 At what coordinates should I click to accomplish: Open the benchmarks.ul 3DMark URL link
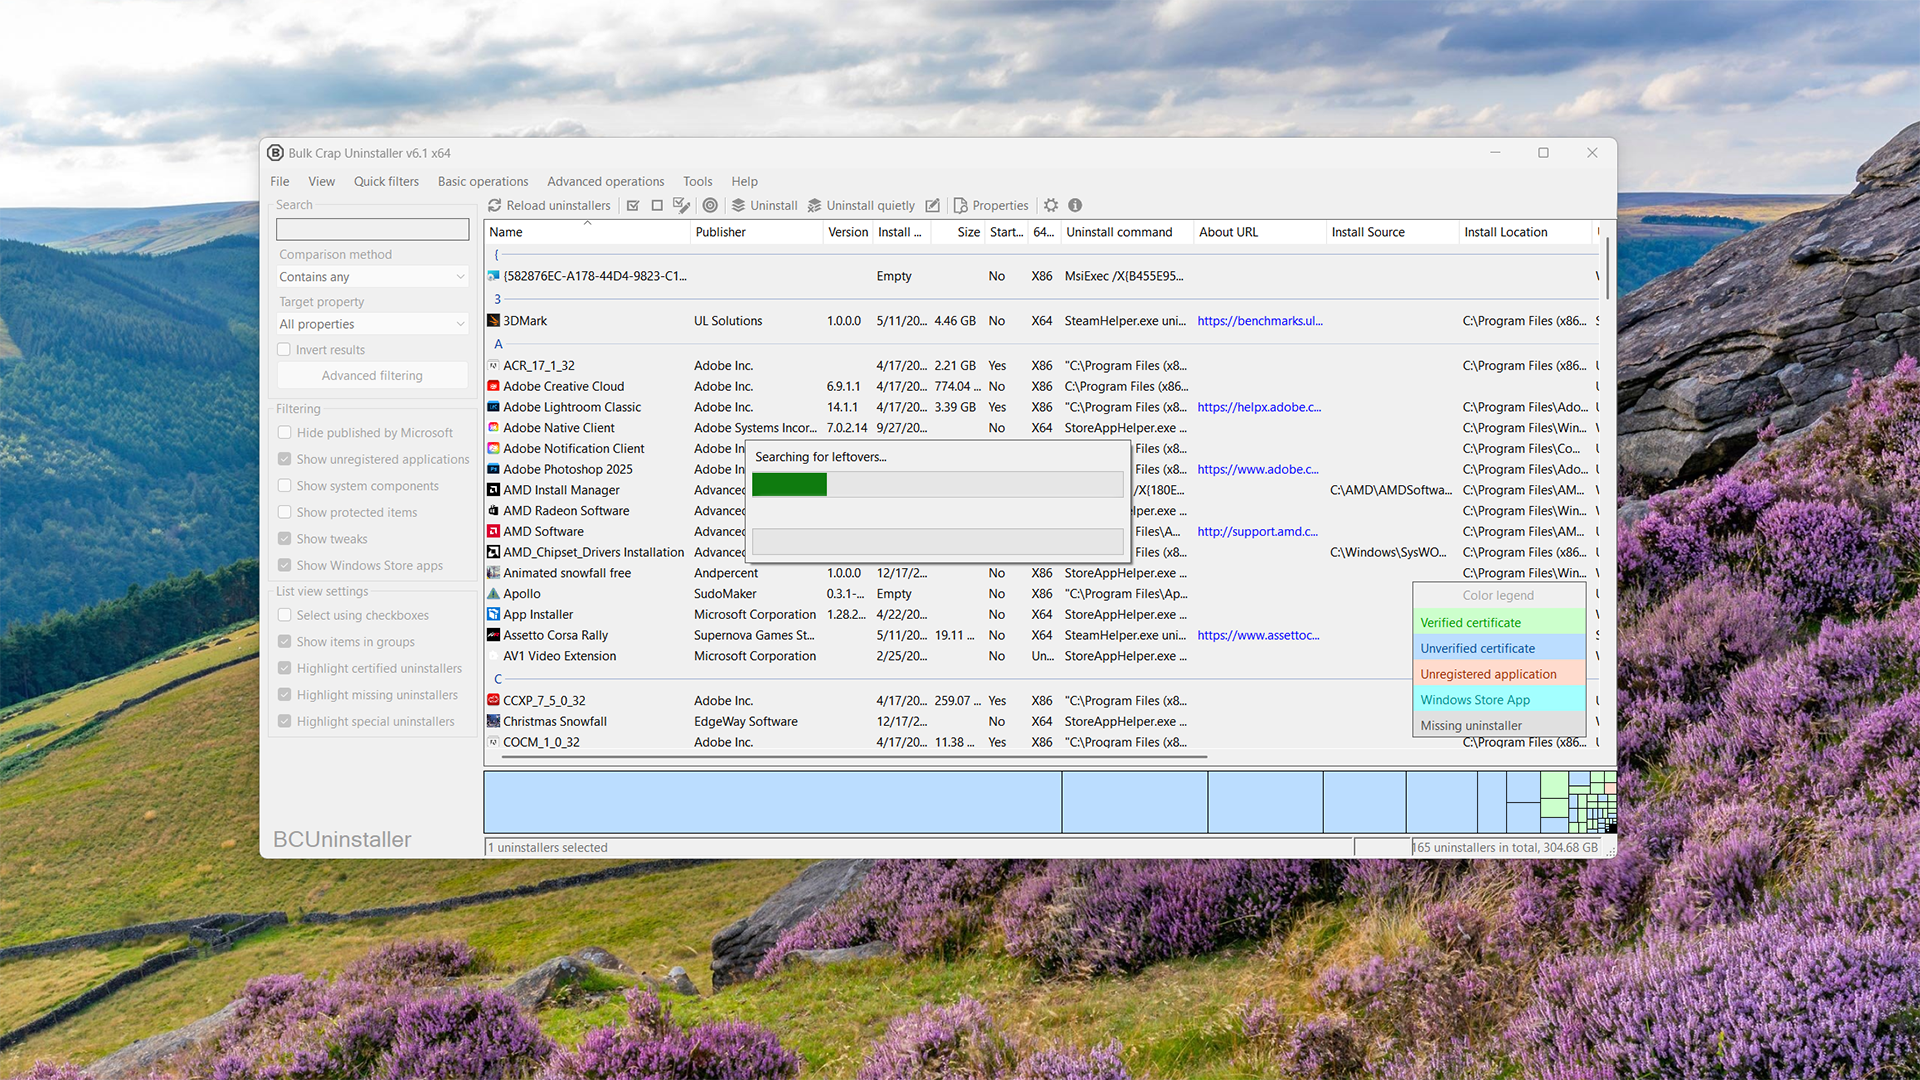pyautogui.click(x=1260, y=321)
